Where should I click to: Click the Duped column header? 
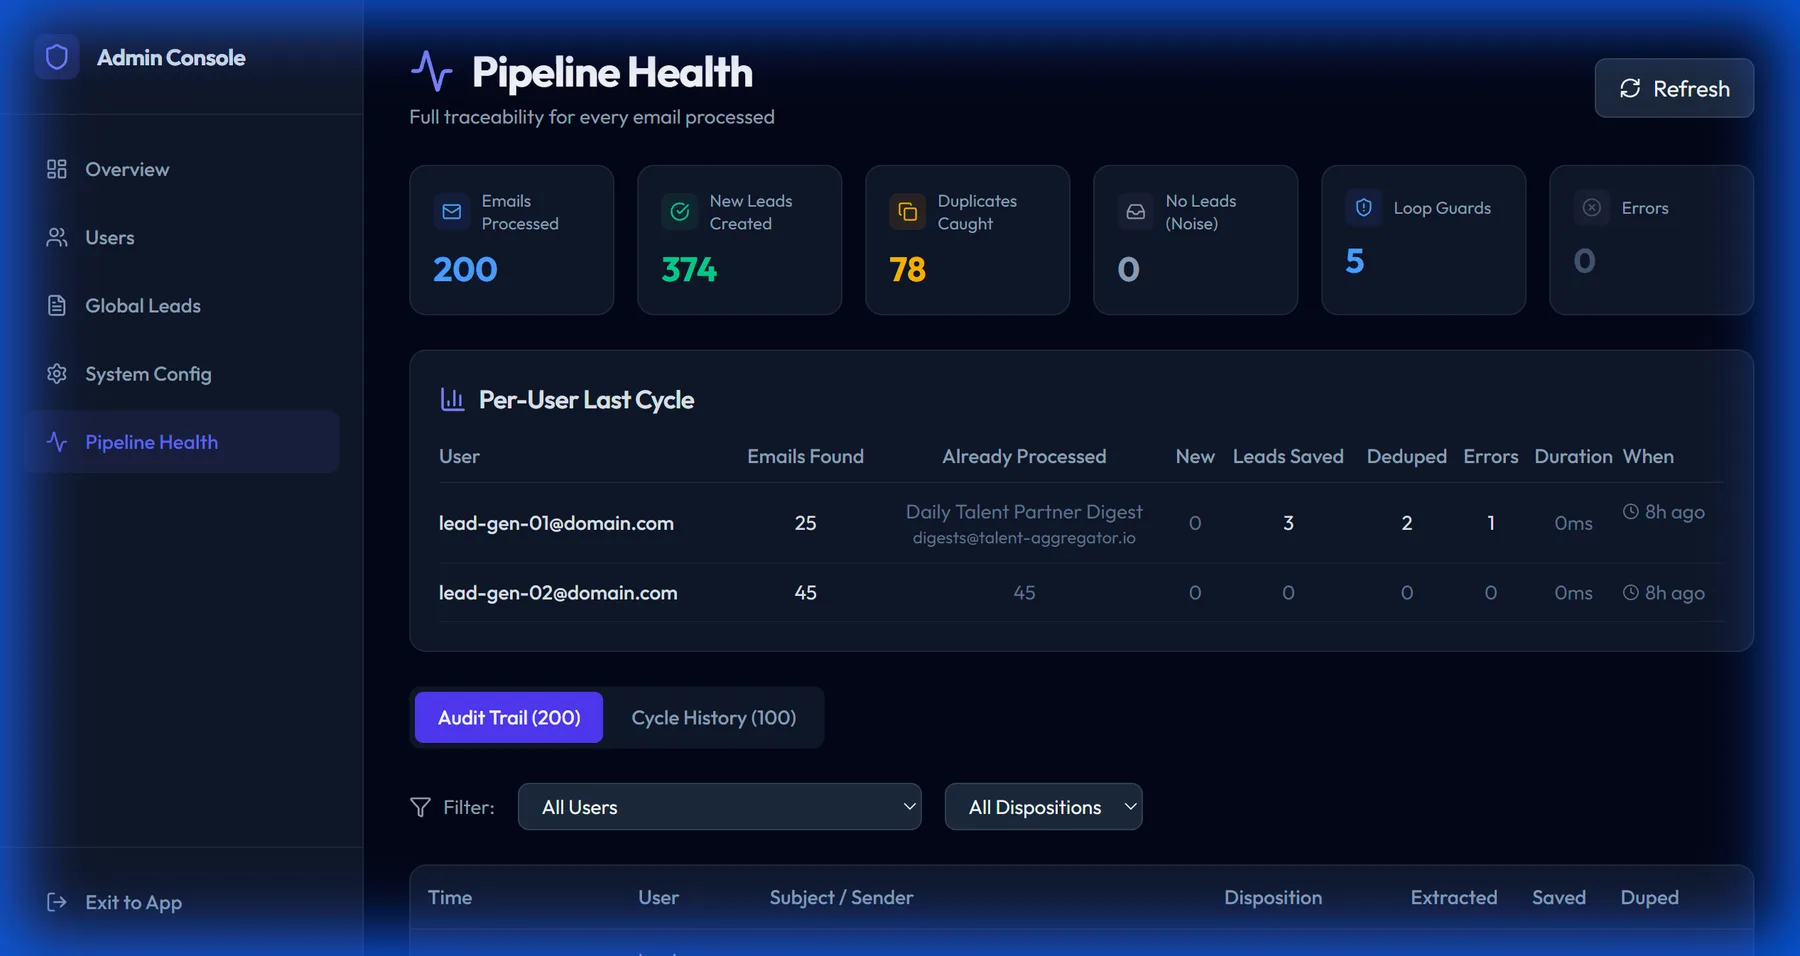click(1649, 897)
